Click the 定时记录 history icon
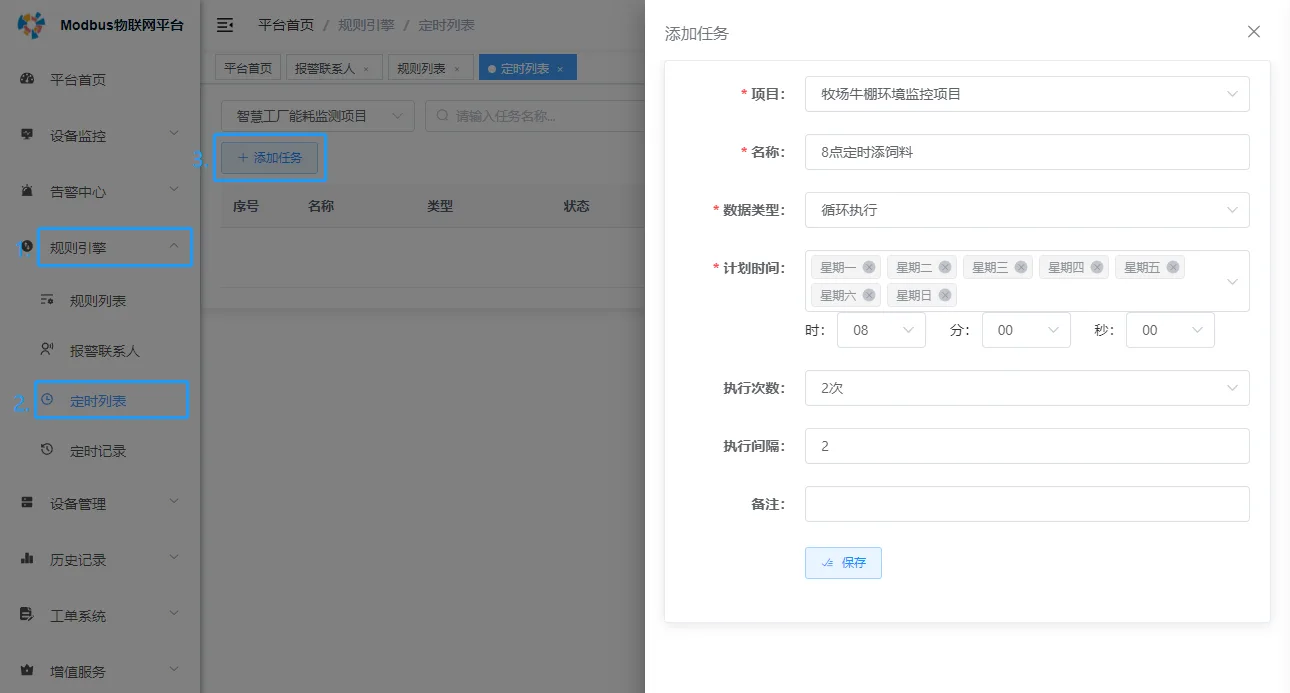1290x693 pixels. (x=47, y=450)
